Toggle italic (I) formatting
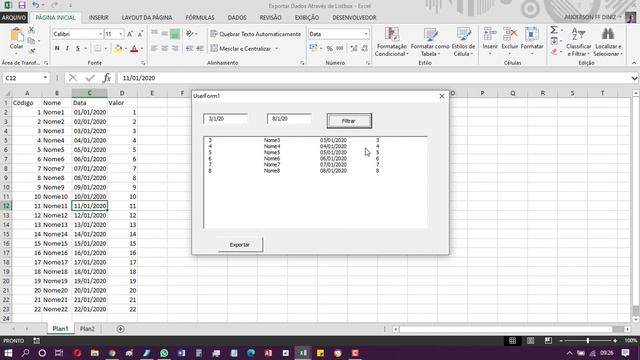 (67, 49)
